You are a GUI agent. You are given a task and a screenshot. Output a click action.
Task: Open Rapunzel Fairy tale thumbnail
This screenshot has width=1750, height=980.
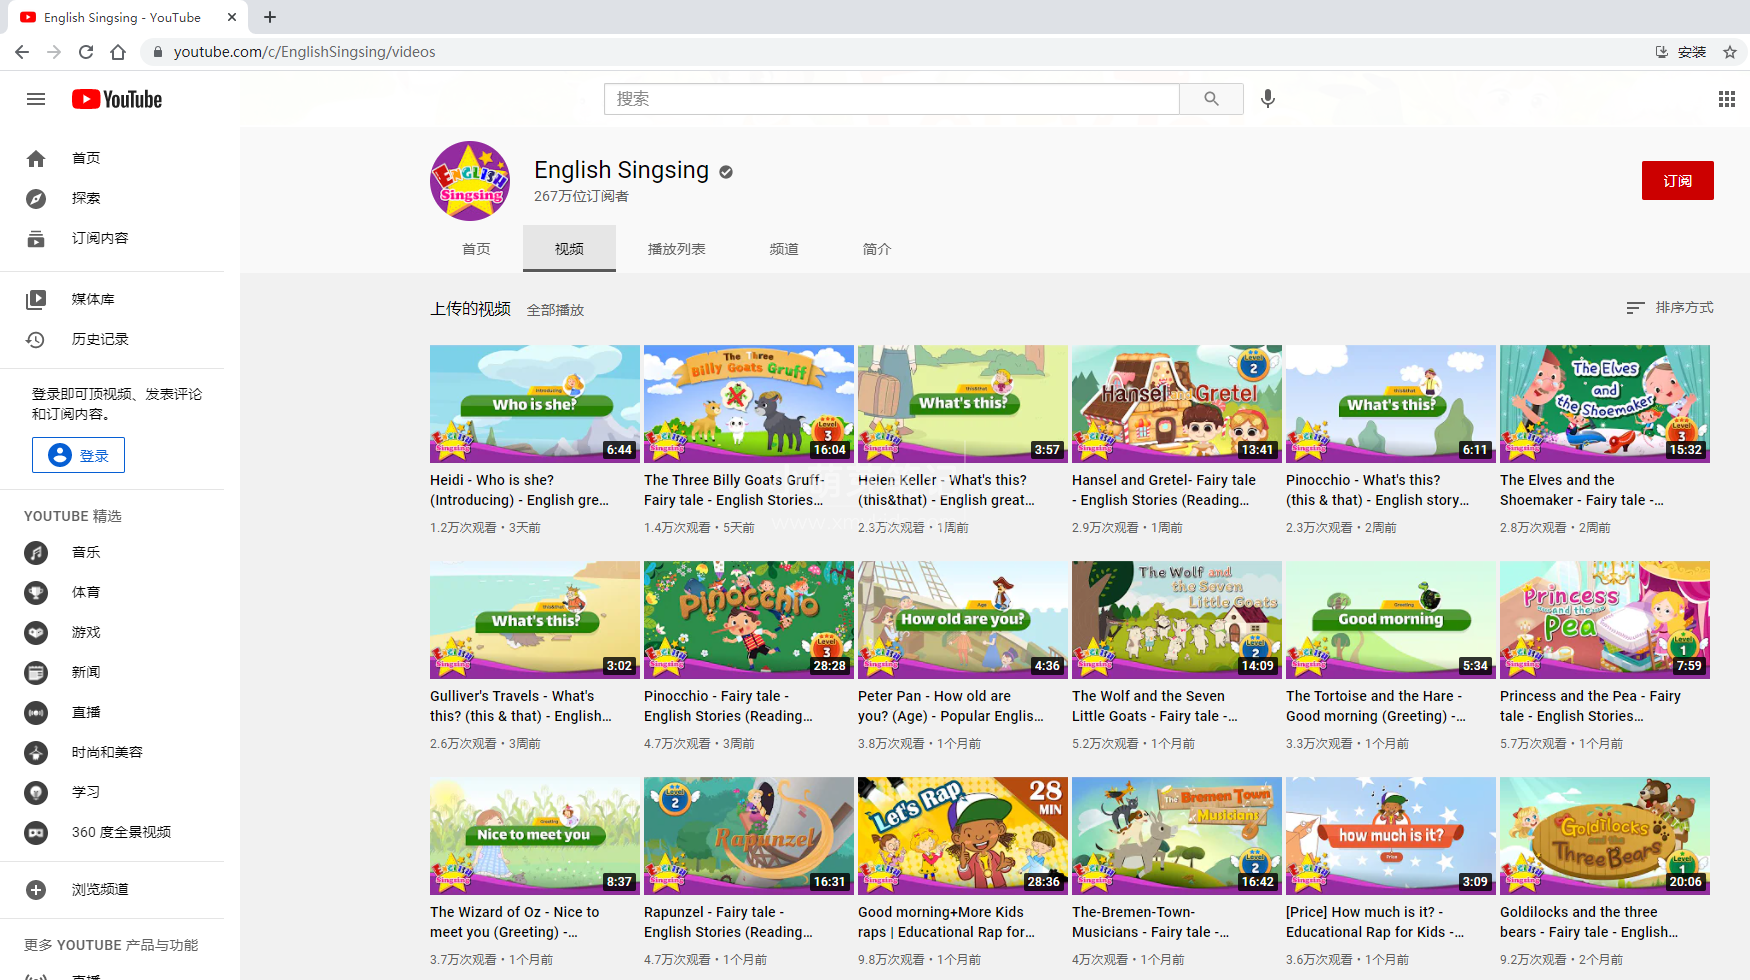749,836
